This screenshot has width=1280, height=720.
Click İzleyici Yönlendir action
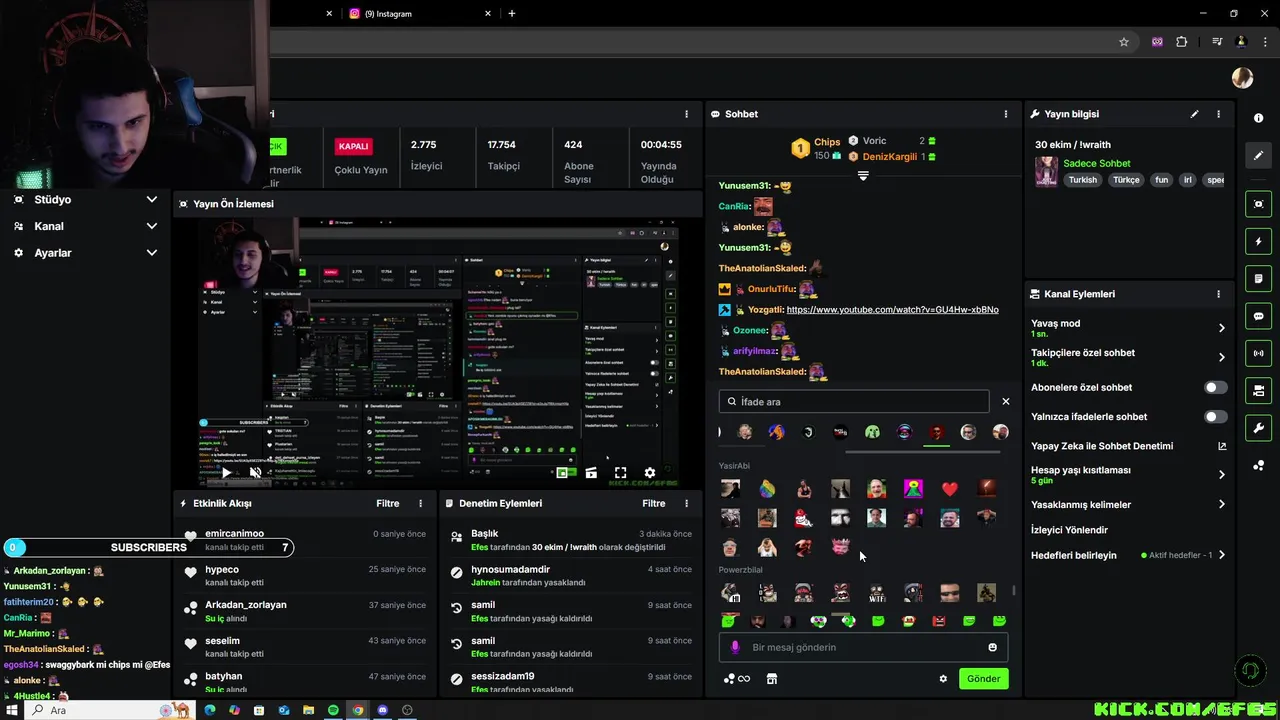pyautogui.click(x=1069, y=530)
